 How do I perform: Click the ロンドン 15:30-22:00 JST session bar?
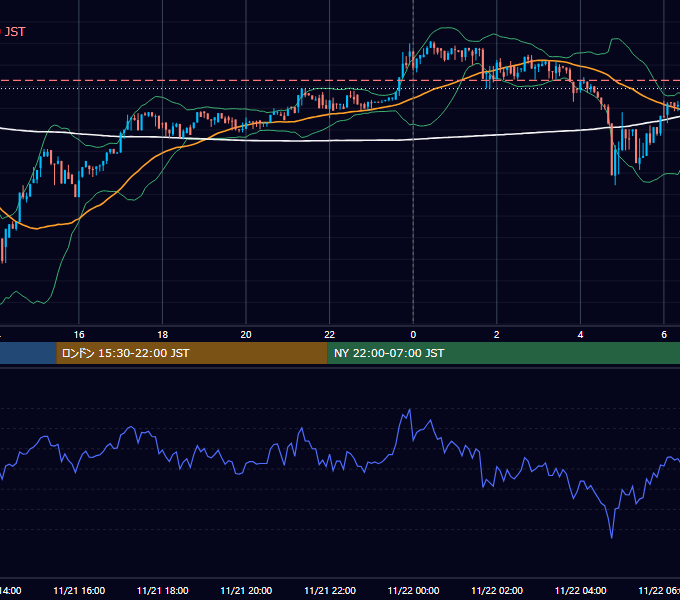pos(192,353)
